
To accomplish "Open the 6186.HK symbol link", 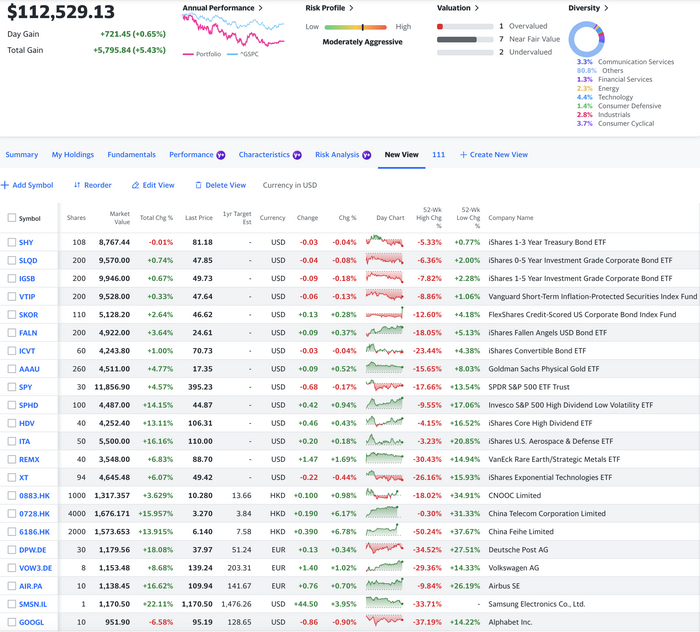I will tap(34, 532).
